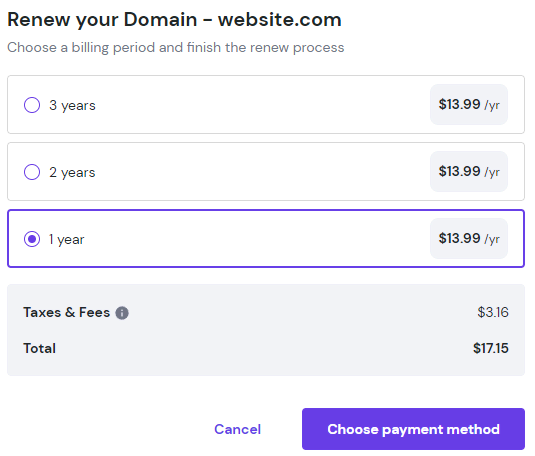535x456 pixels.
Task: Click the "2 years" option label
Action: click(72, 172)
